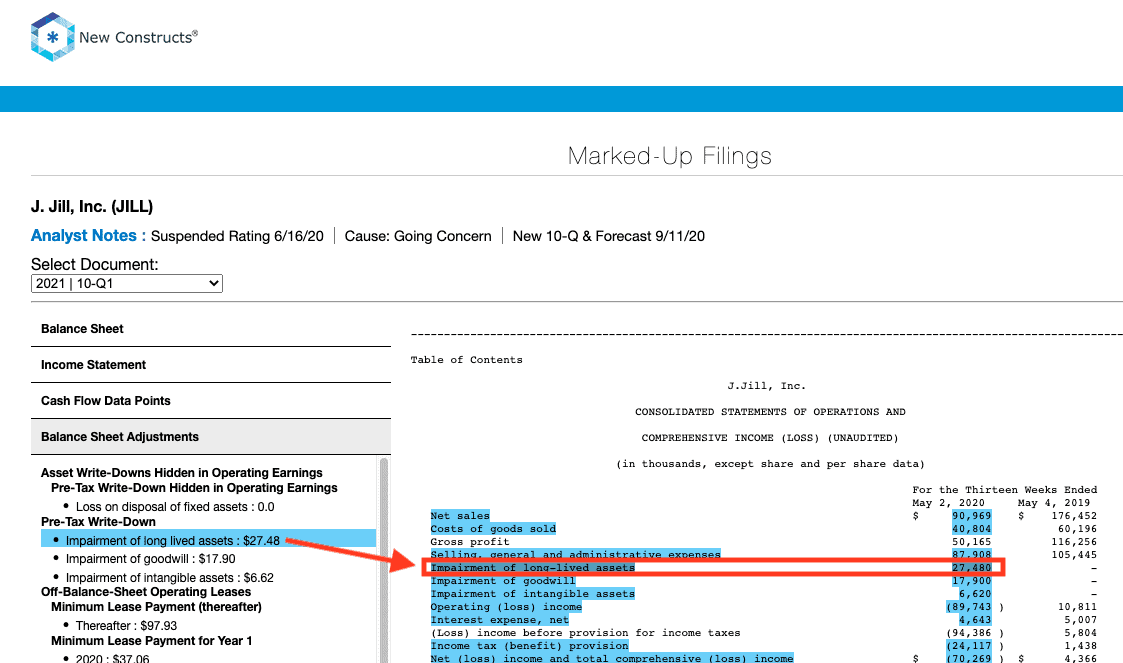The image size is (1123, 663).
Task: Click the Table of Contents text
Action: (x=466, y=359)
